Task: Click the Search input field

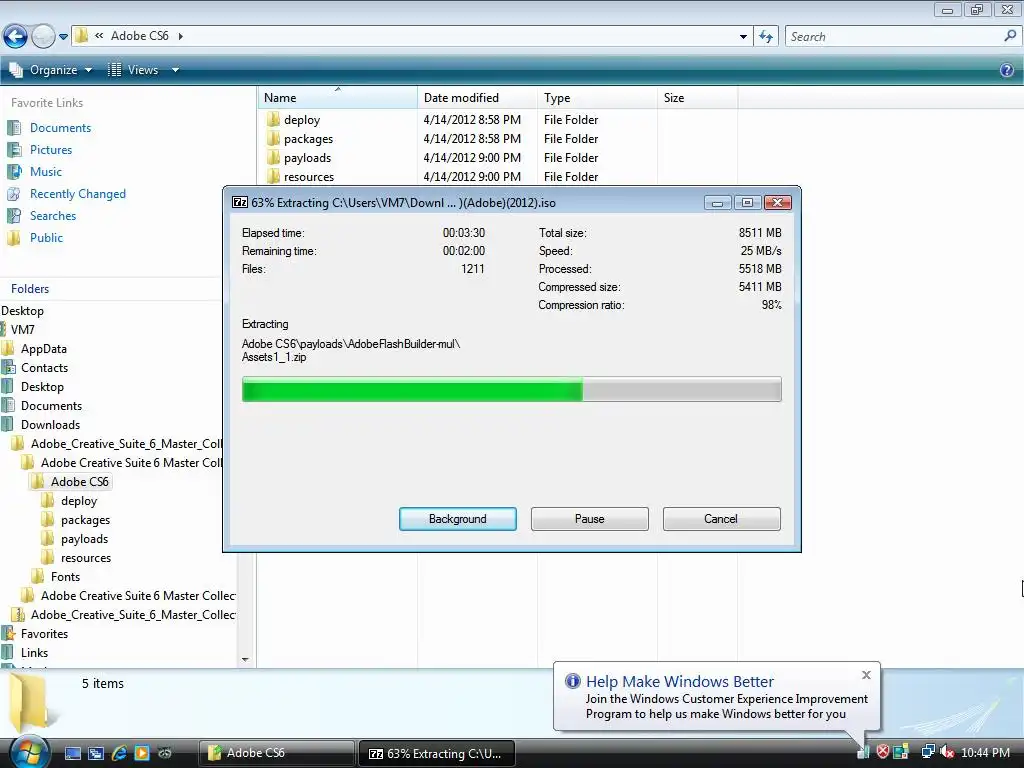Action: click(895, 37)
